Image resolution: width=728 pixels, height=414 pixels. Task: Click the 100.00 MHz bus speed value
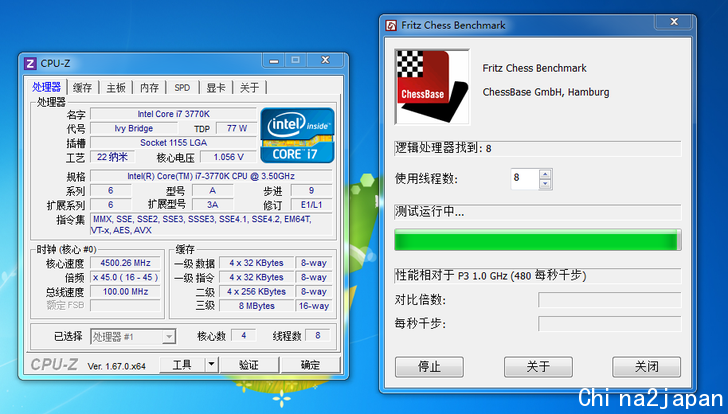pos(125,291)
